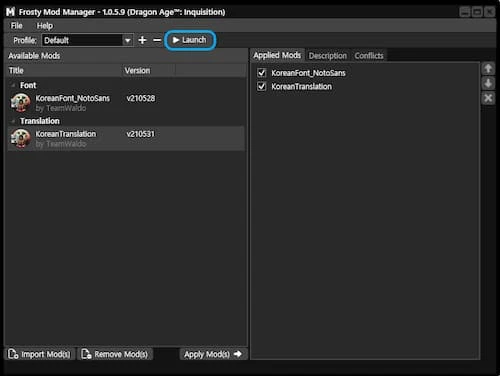Screen dimensions: 500x376
Task: Remove profile with minus icon
Action: tap(157, 40)
